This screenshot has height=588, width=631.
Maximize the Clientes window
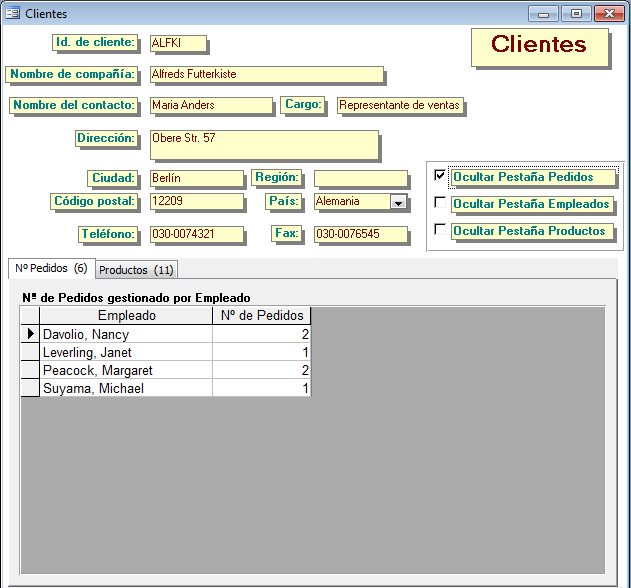(576, 14)
